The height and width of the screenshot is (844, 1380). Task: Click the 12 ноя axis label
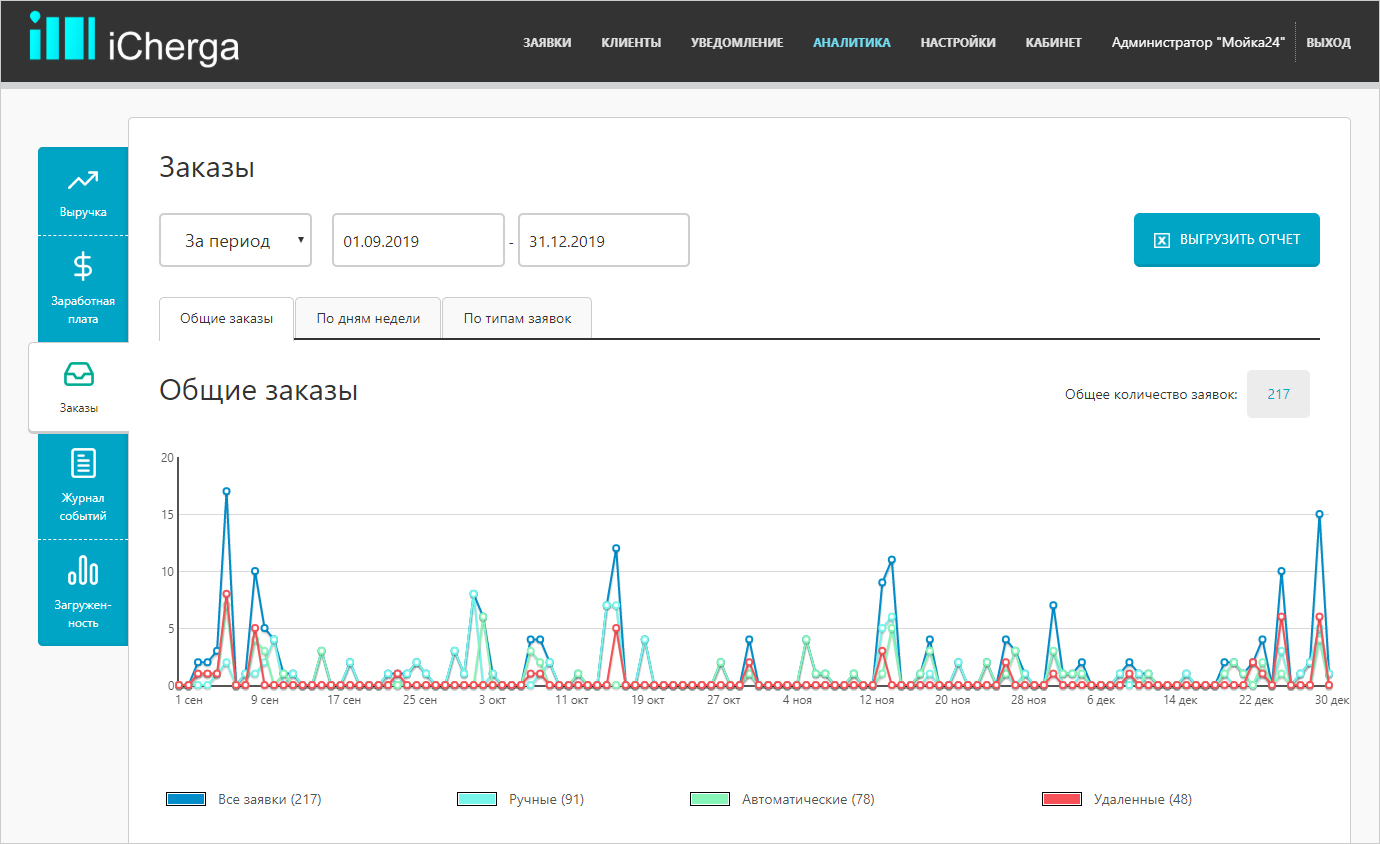coord(877,700)
